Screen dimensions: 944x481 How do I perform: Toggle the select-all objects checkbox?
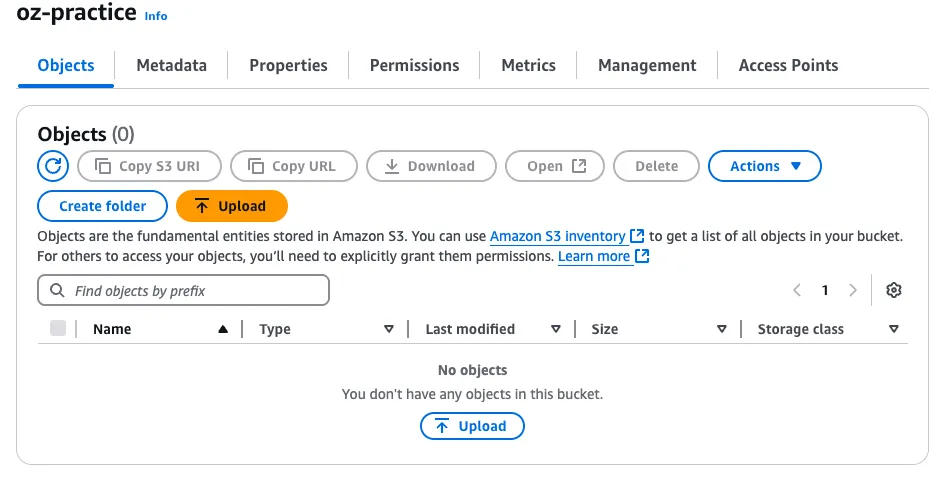coord(58,328)
